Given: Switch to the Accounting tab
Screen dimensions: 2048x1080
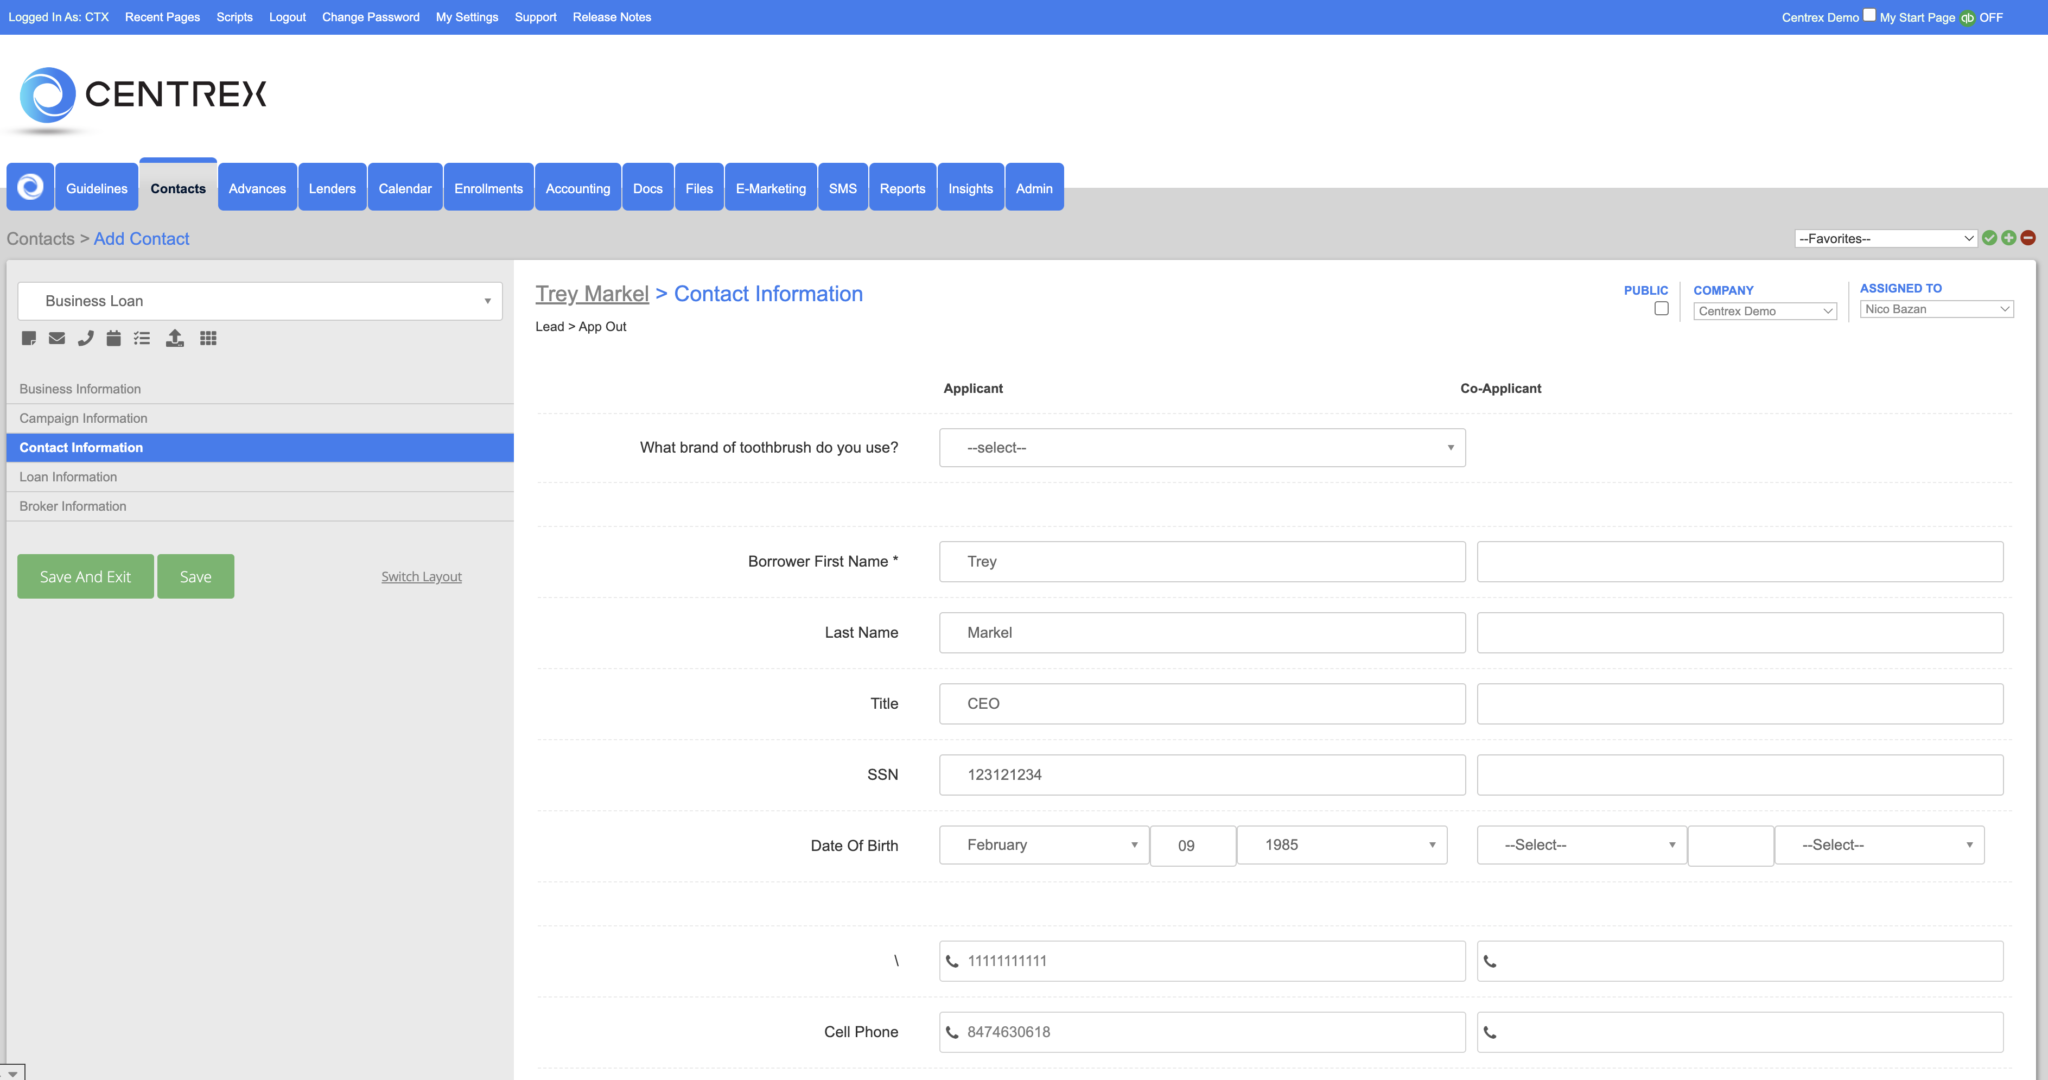Looking at the screenshot, I should pos(577,187).
